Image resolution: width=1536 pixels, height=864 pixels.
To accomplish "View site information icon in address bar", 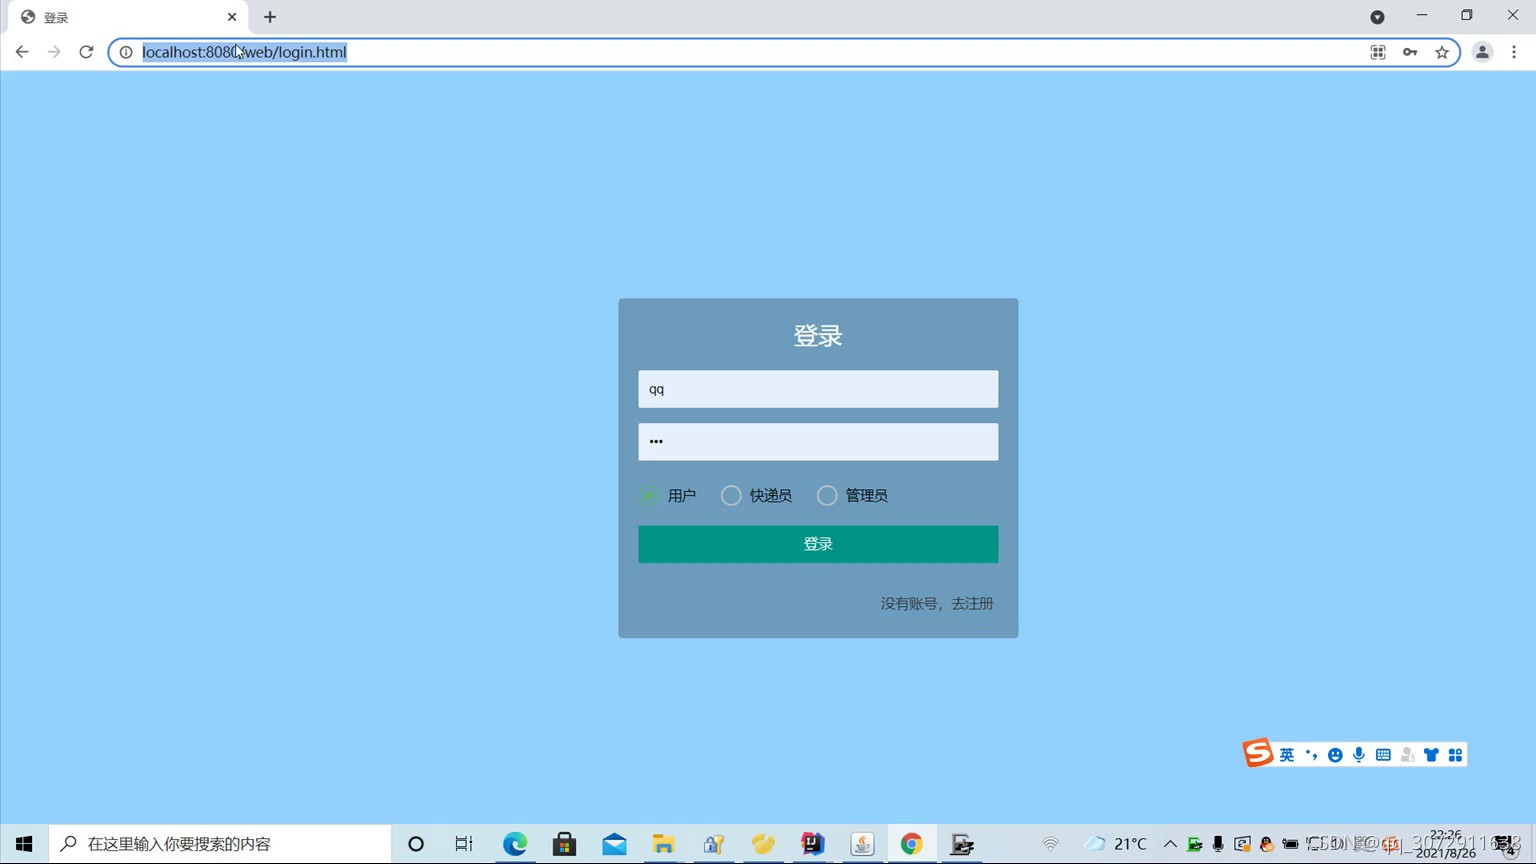I will point(126,52).
